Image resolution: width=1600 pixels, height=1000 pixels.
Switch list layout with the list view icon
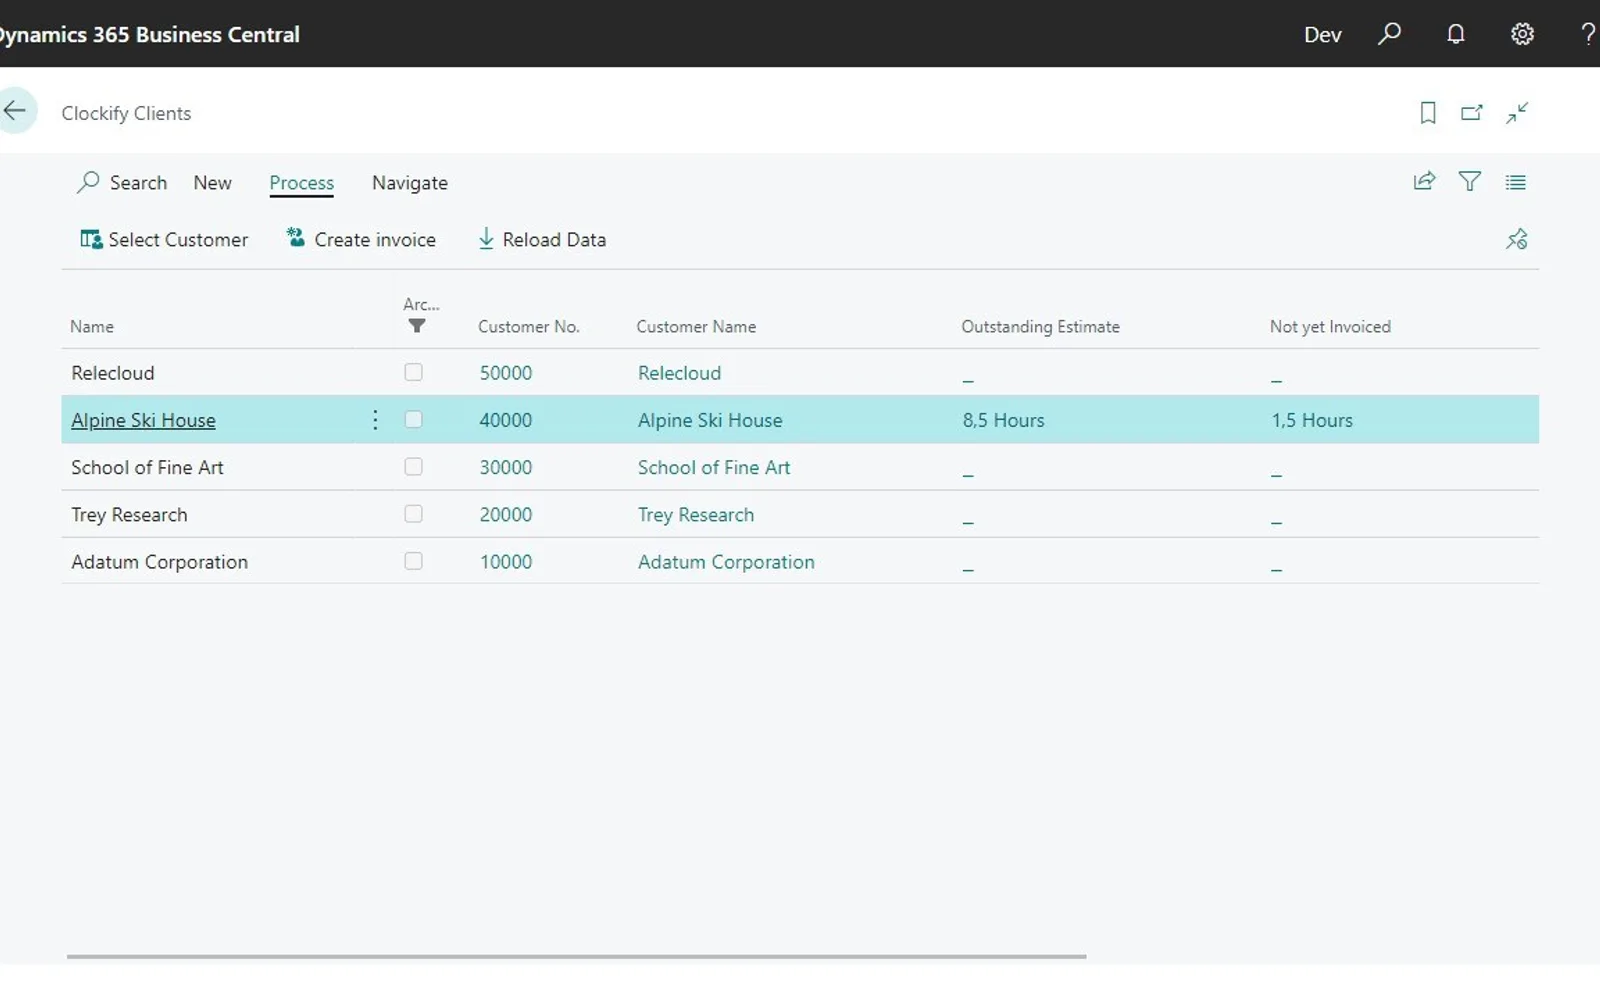1516,182
